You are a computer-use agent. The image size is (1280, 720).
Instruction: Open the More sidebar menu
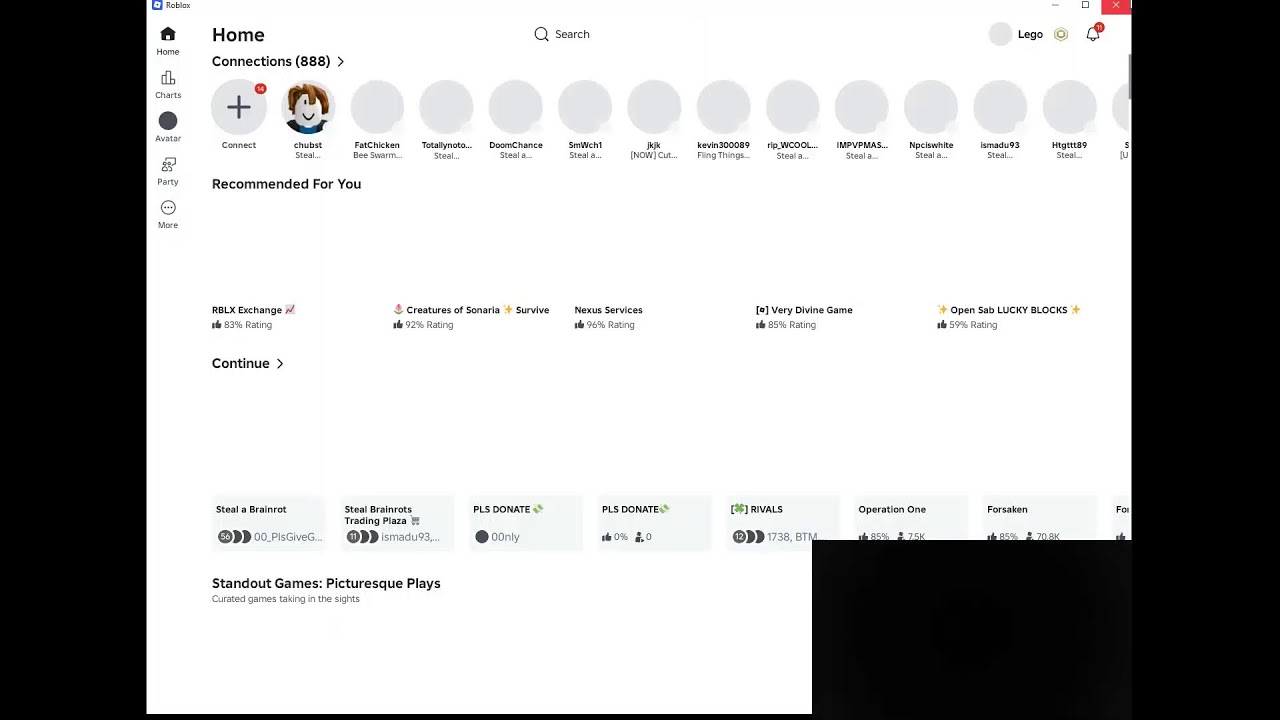click(x=168, y=208)
